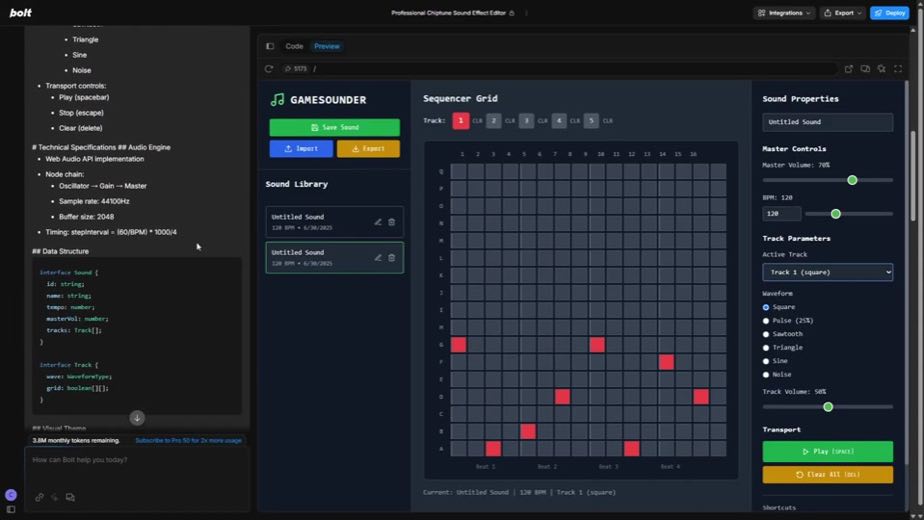This screenshot has width=924, height=520.
Task: Delete the first Untitled Sound with trash icon
Action: (x=391, y=222)
